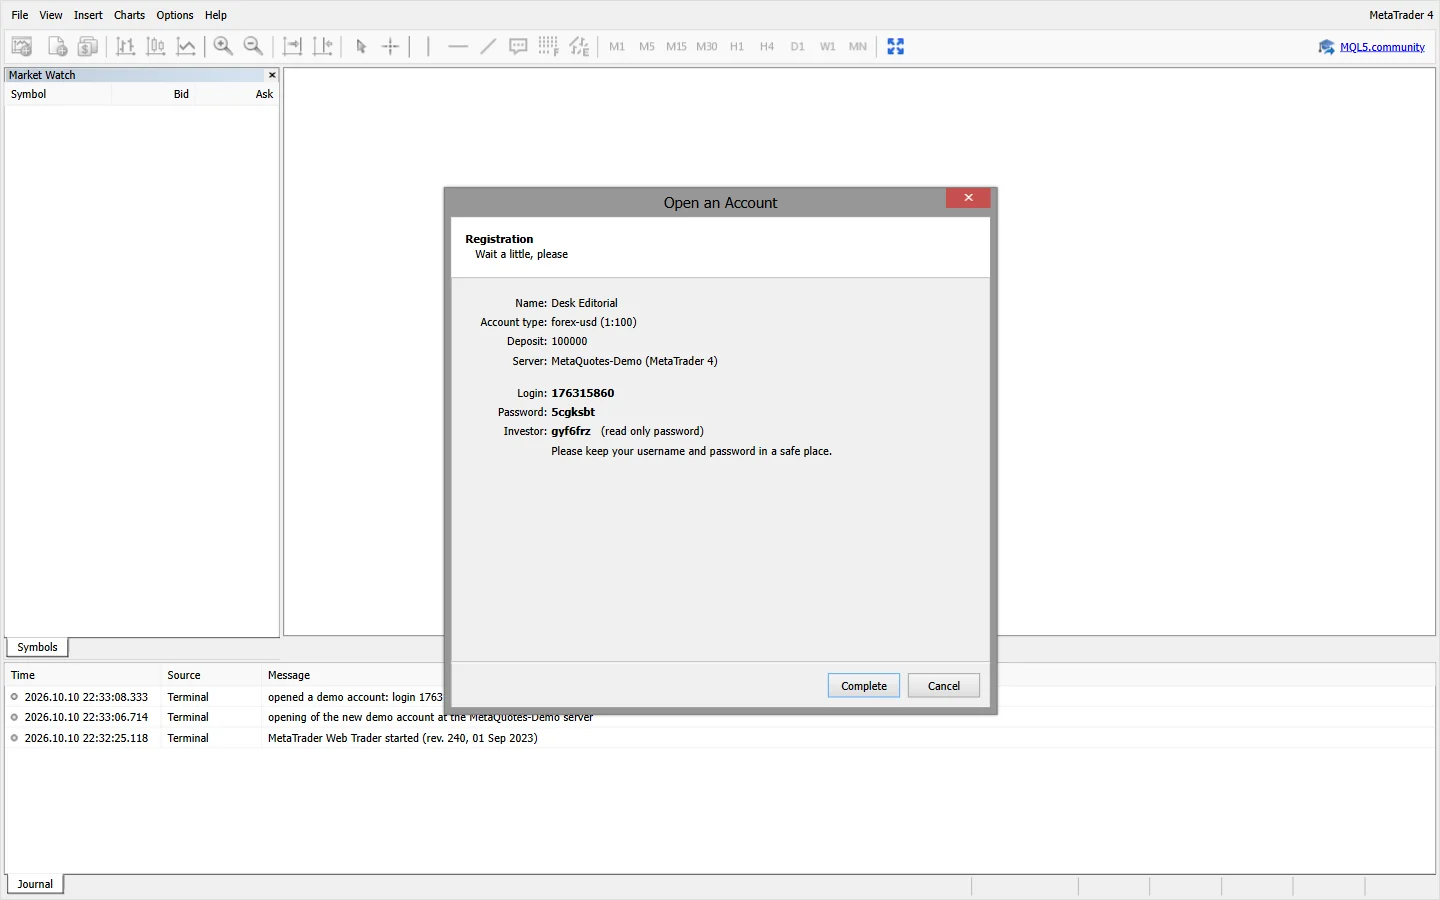The height and width of the screenshot is (900, 1440).
Task: Select the M5 timeframe
Action: (647, 47)
